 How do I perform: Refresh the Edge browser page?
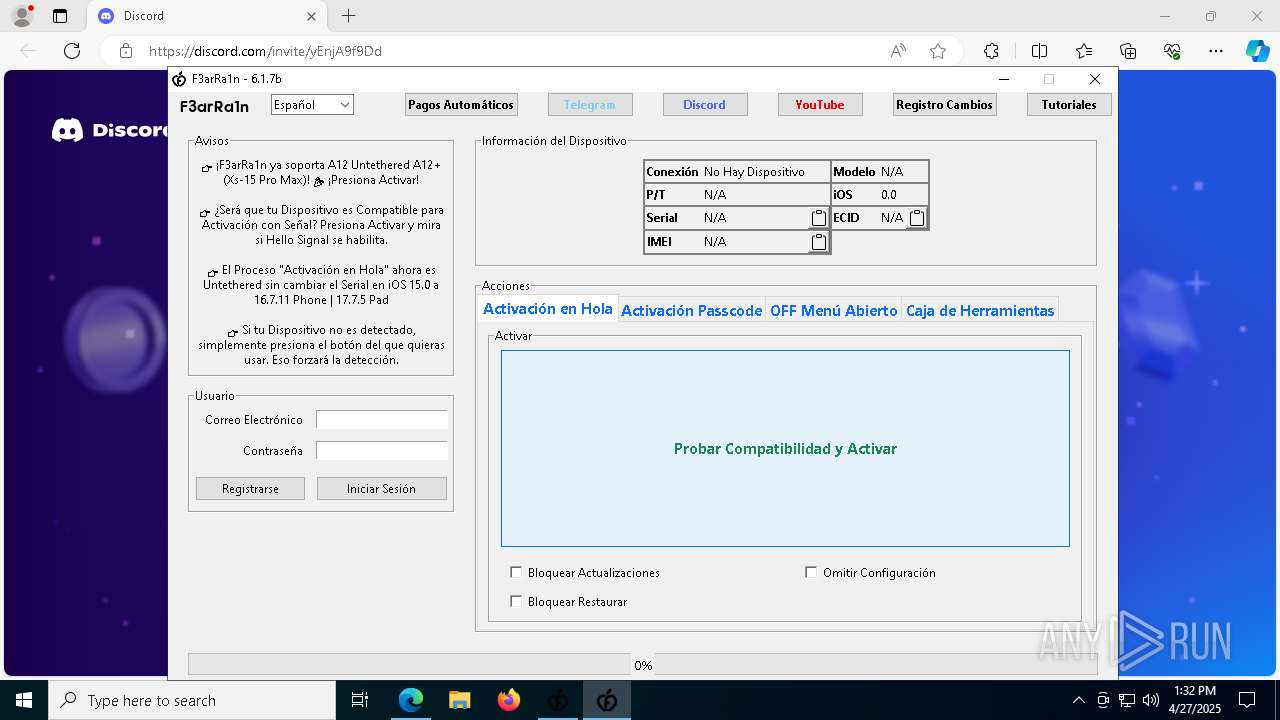point(72,51)
